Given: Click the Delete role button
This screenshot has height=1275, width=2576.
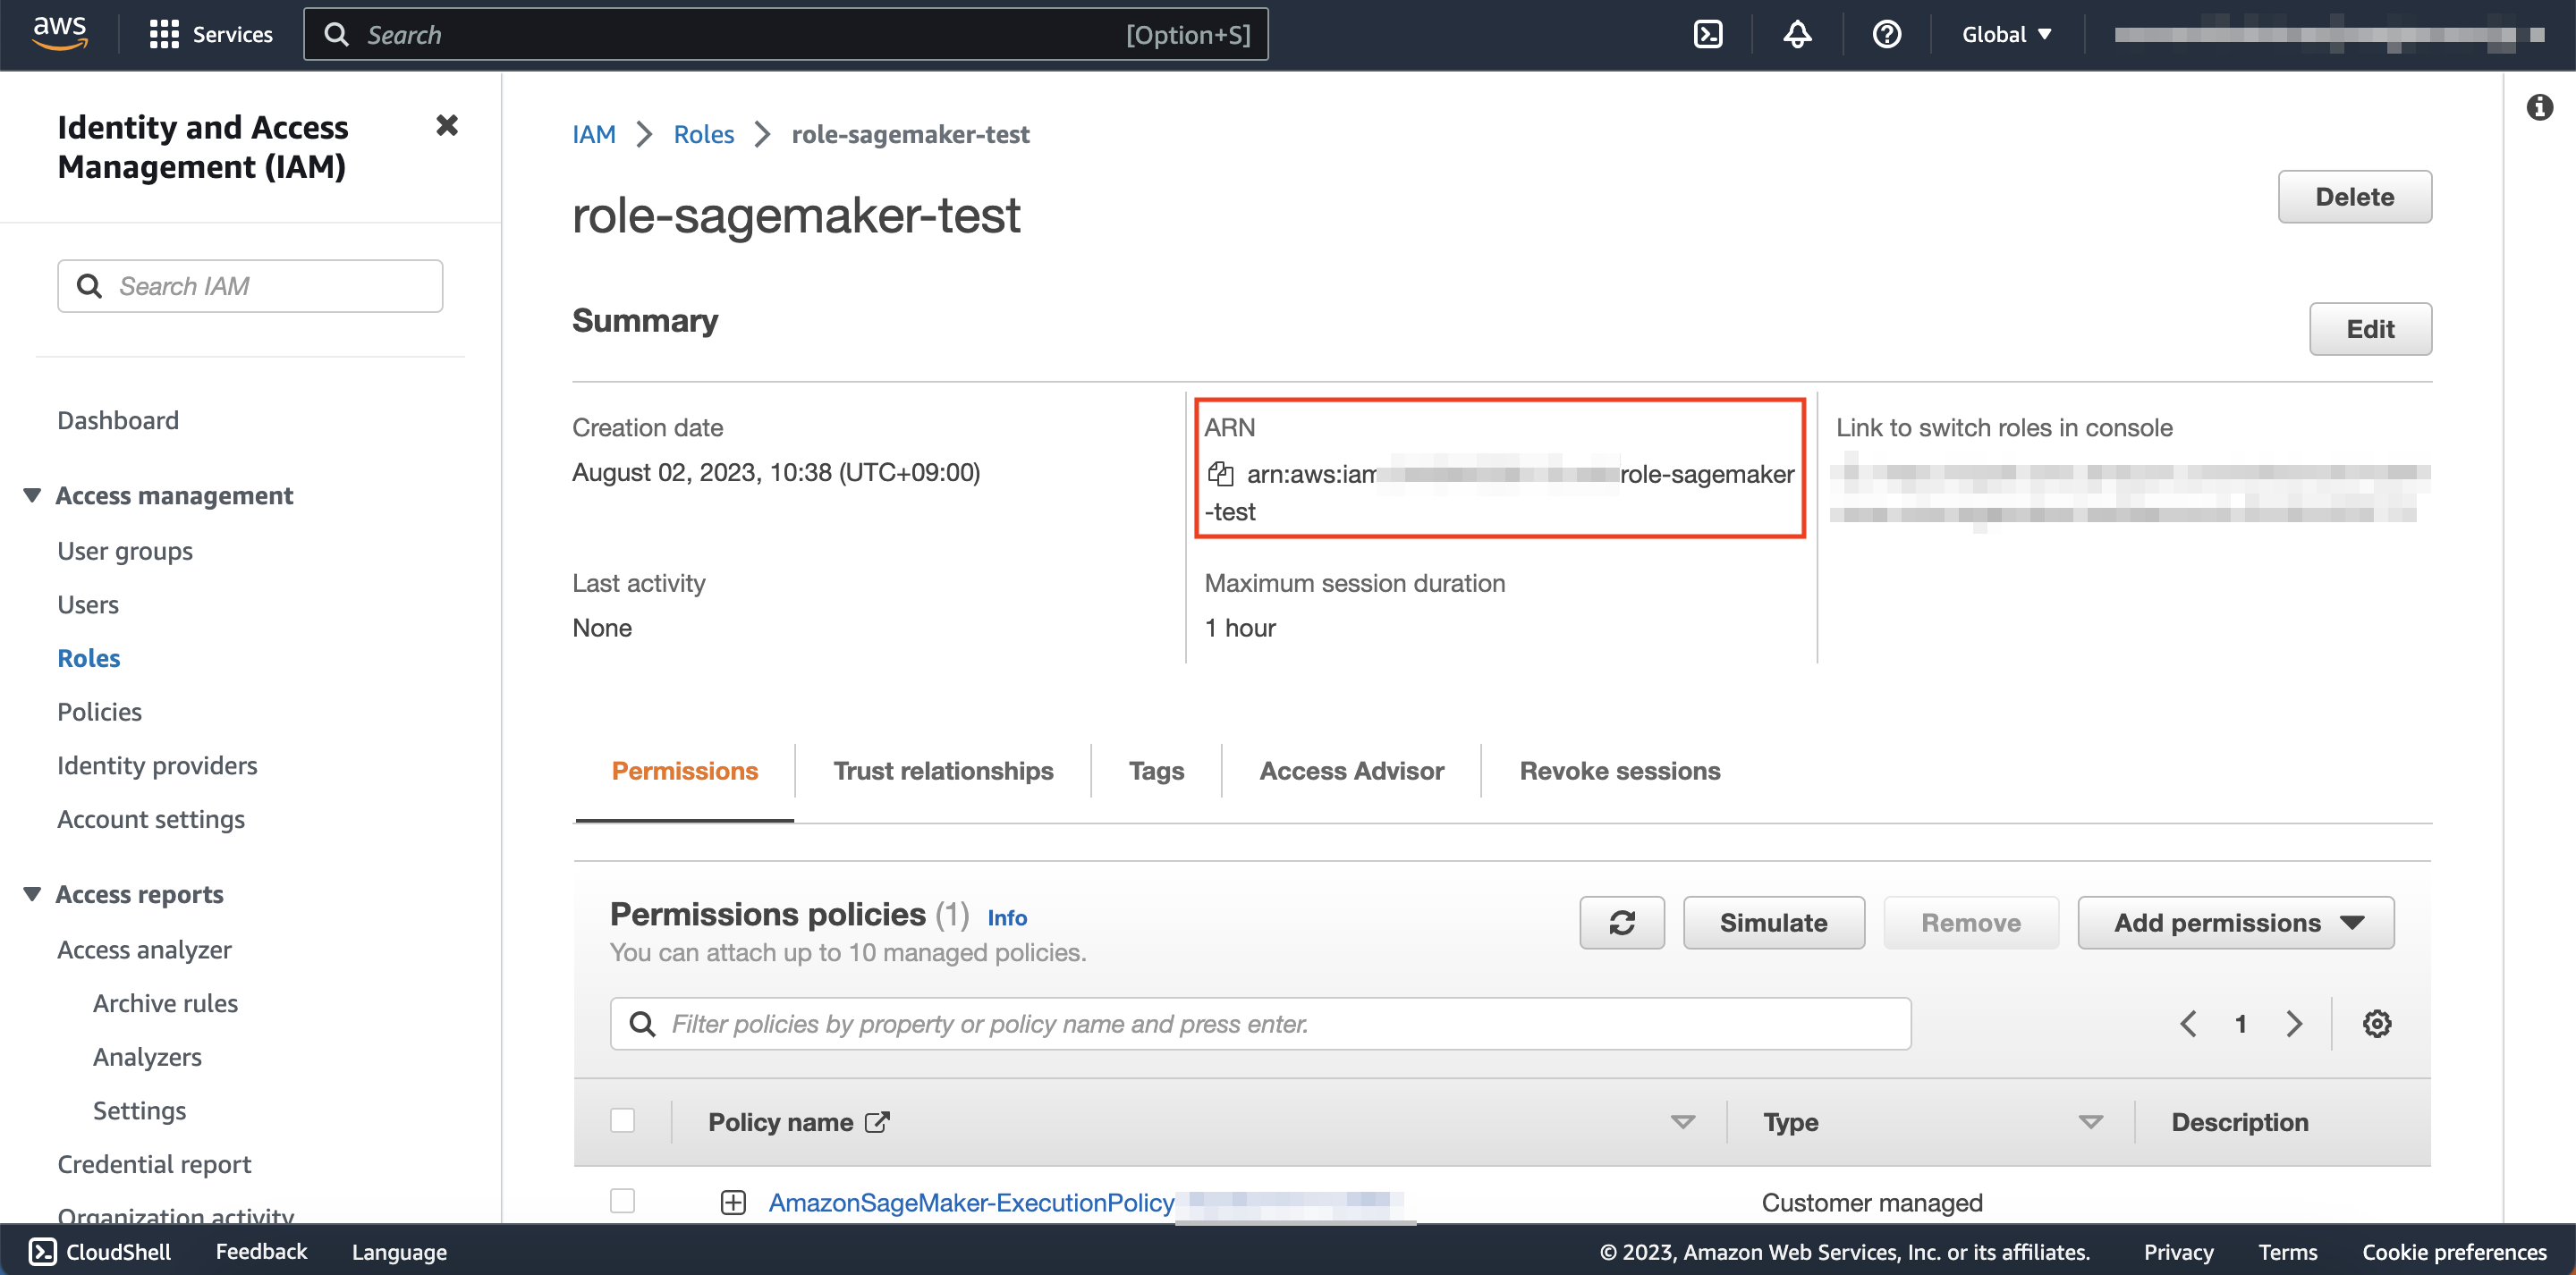Looking at the screenshot, I should click(2354, 197).
